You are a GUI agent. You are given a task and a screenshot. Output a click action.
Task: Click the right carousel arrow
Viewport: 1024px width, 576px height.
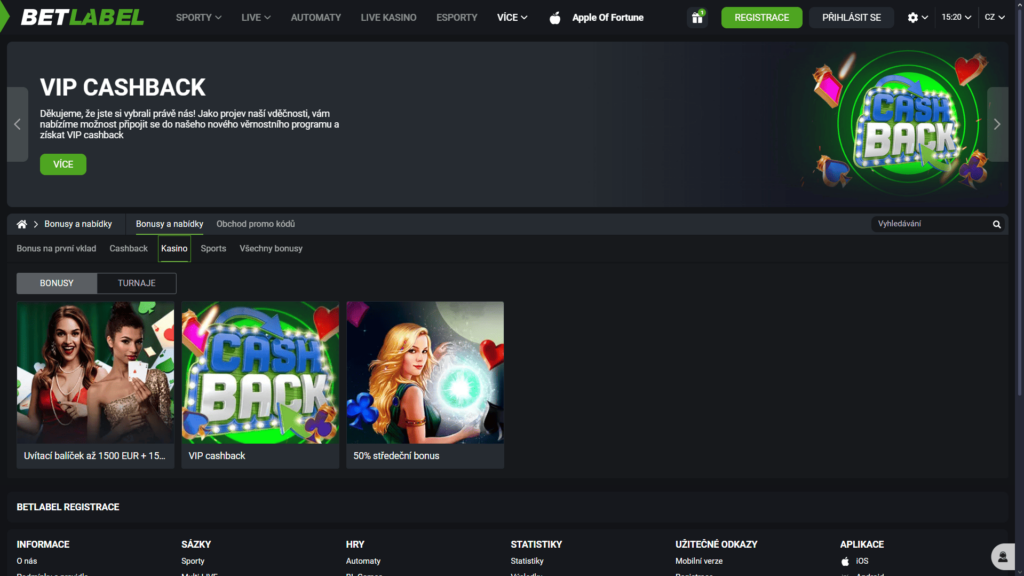coord(997,123)
